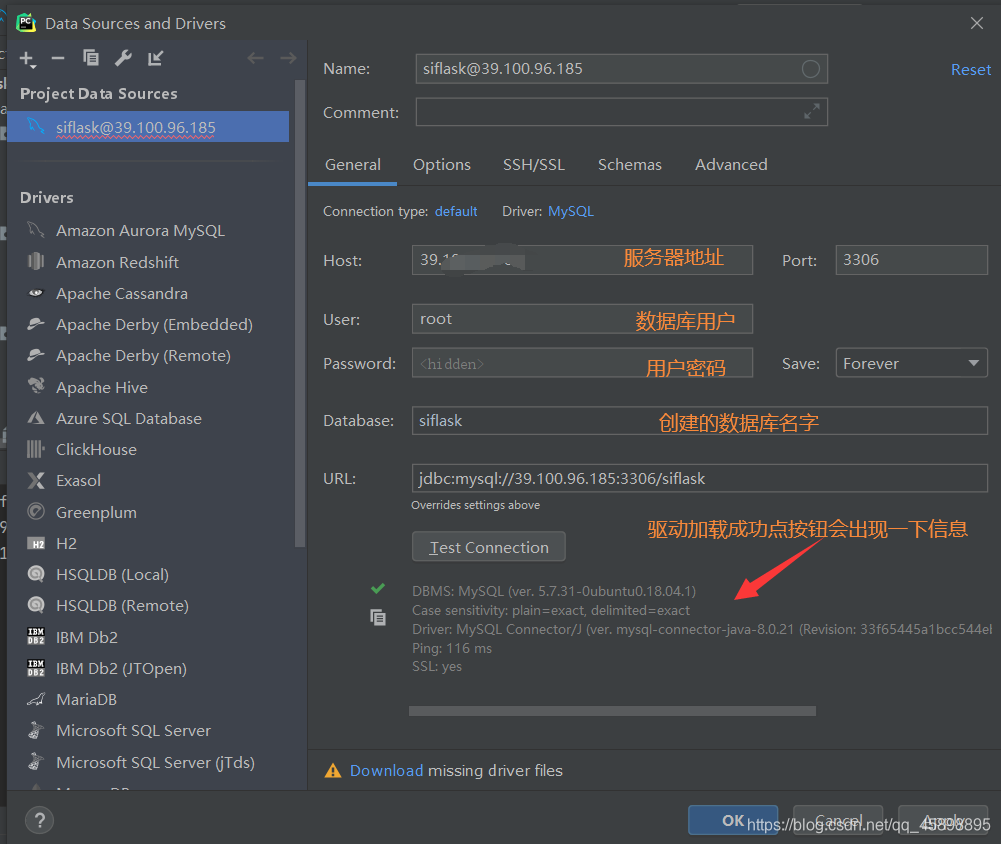
Task: Click the Cancel button
Action: coord(838,820)
